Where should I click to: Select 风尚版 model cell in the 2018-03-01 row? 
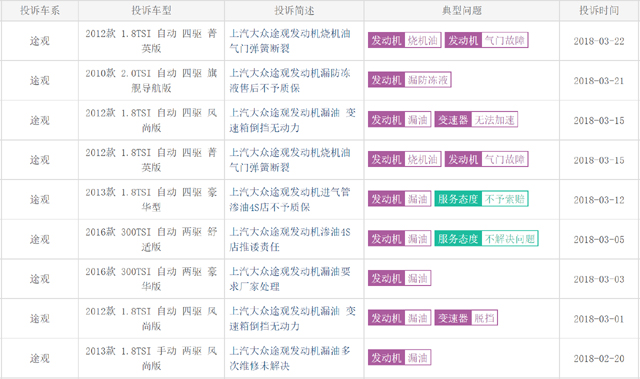pyautogui.click(x=151, y=319)
